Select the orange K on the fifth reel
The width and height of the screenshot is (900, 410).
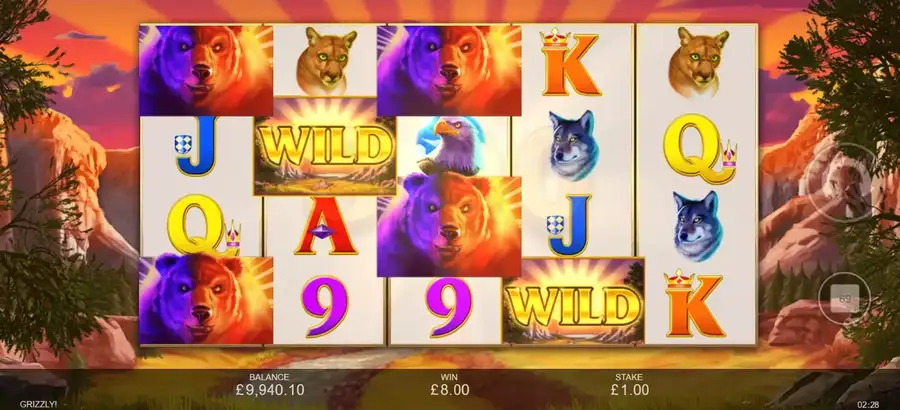[695, 303]
